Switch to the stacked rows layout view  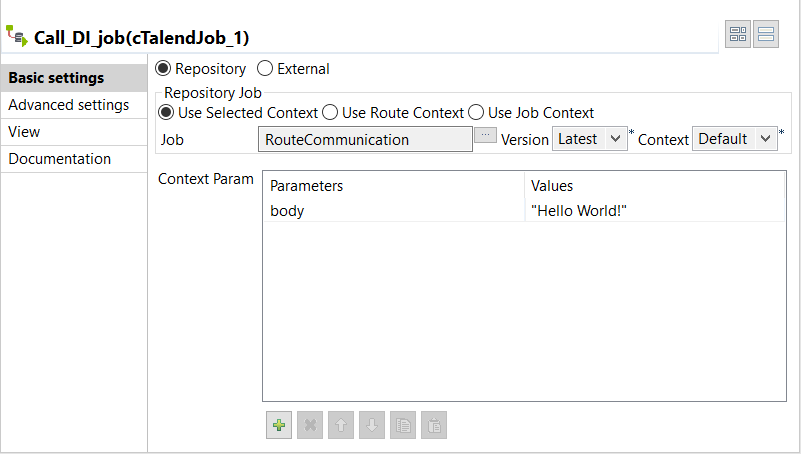[x=766, y=35]
